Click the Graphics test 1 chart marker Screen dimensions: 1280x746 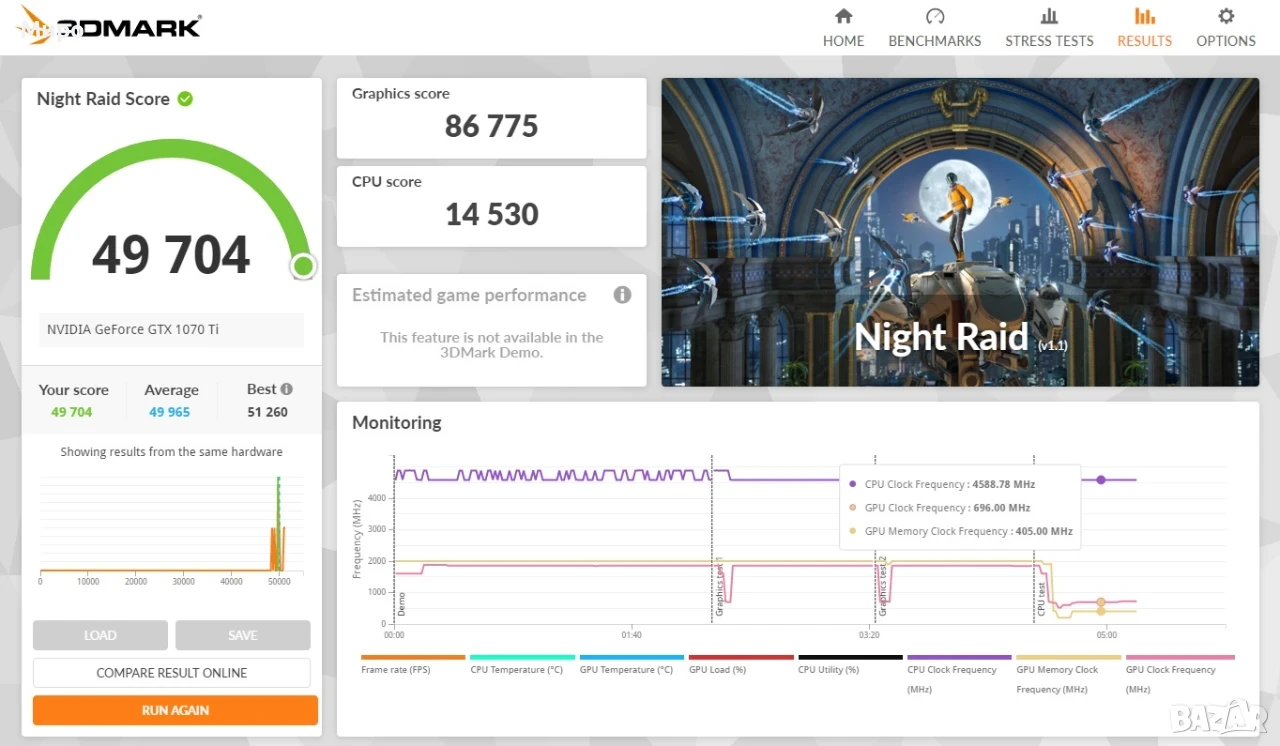coord(718,585)
